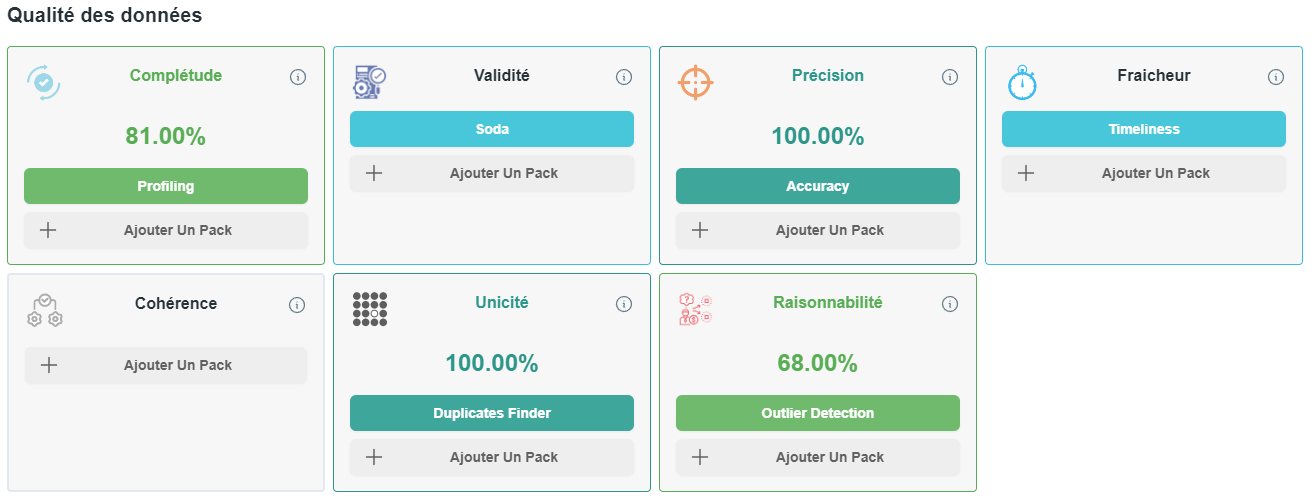Click Ajouter Un Pack under Soda
Viewport: 1314px width, 500px height.
[x=492, y=173]
